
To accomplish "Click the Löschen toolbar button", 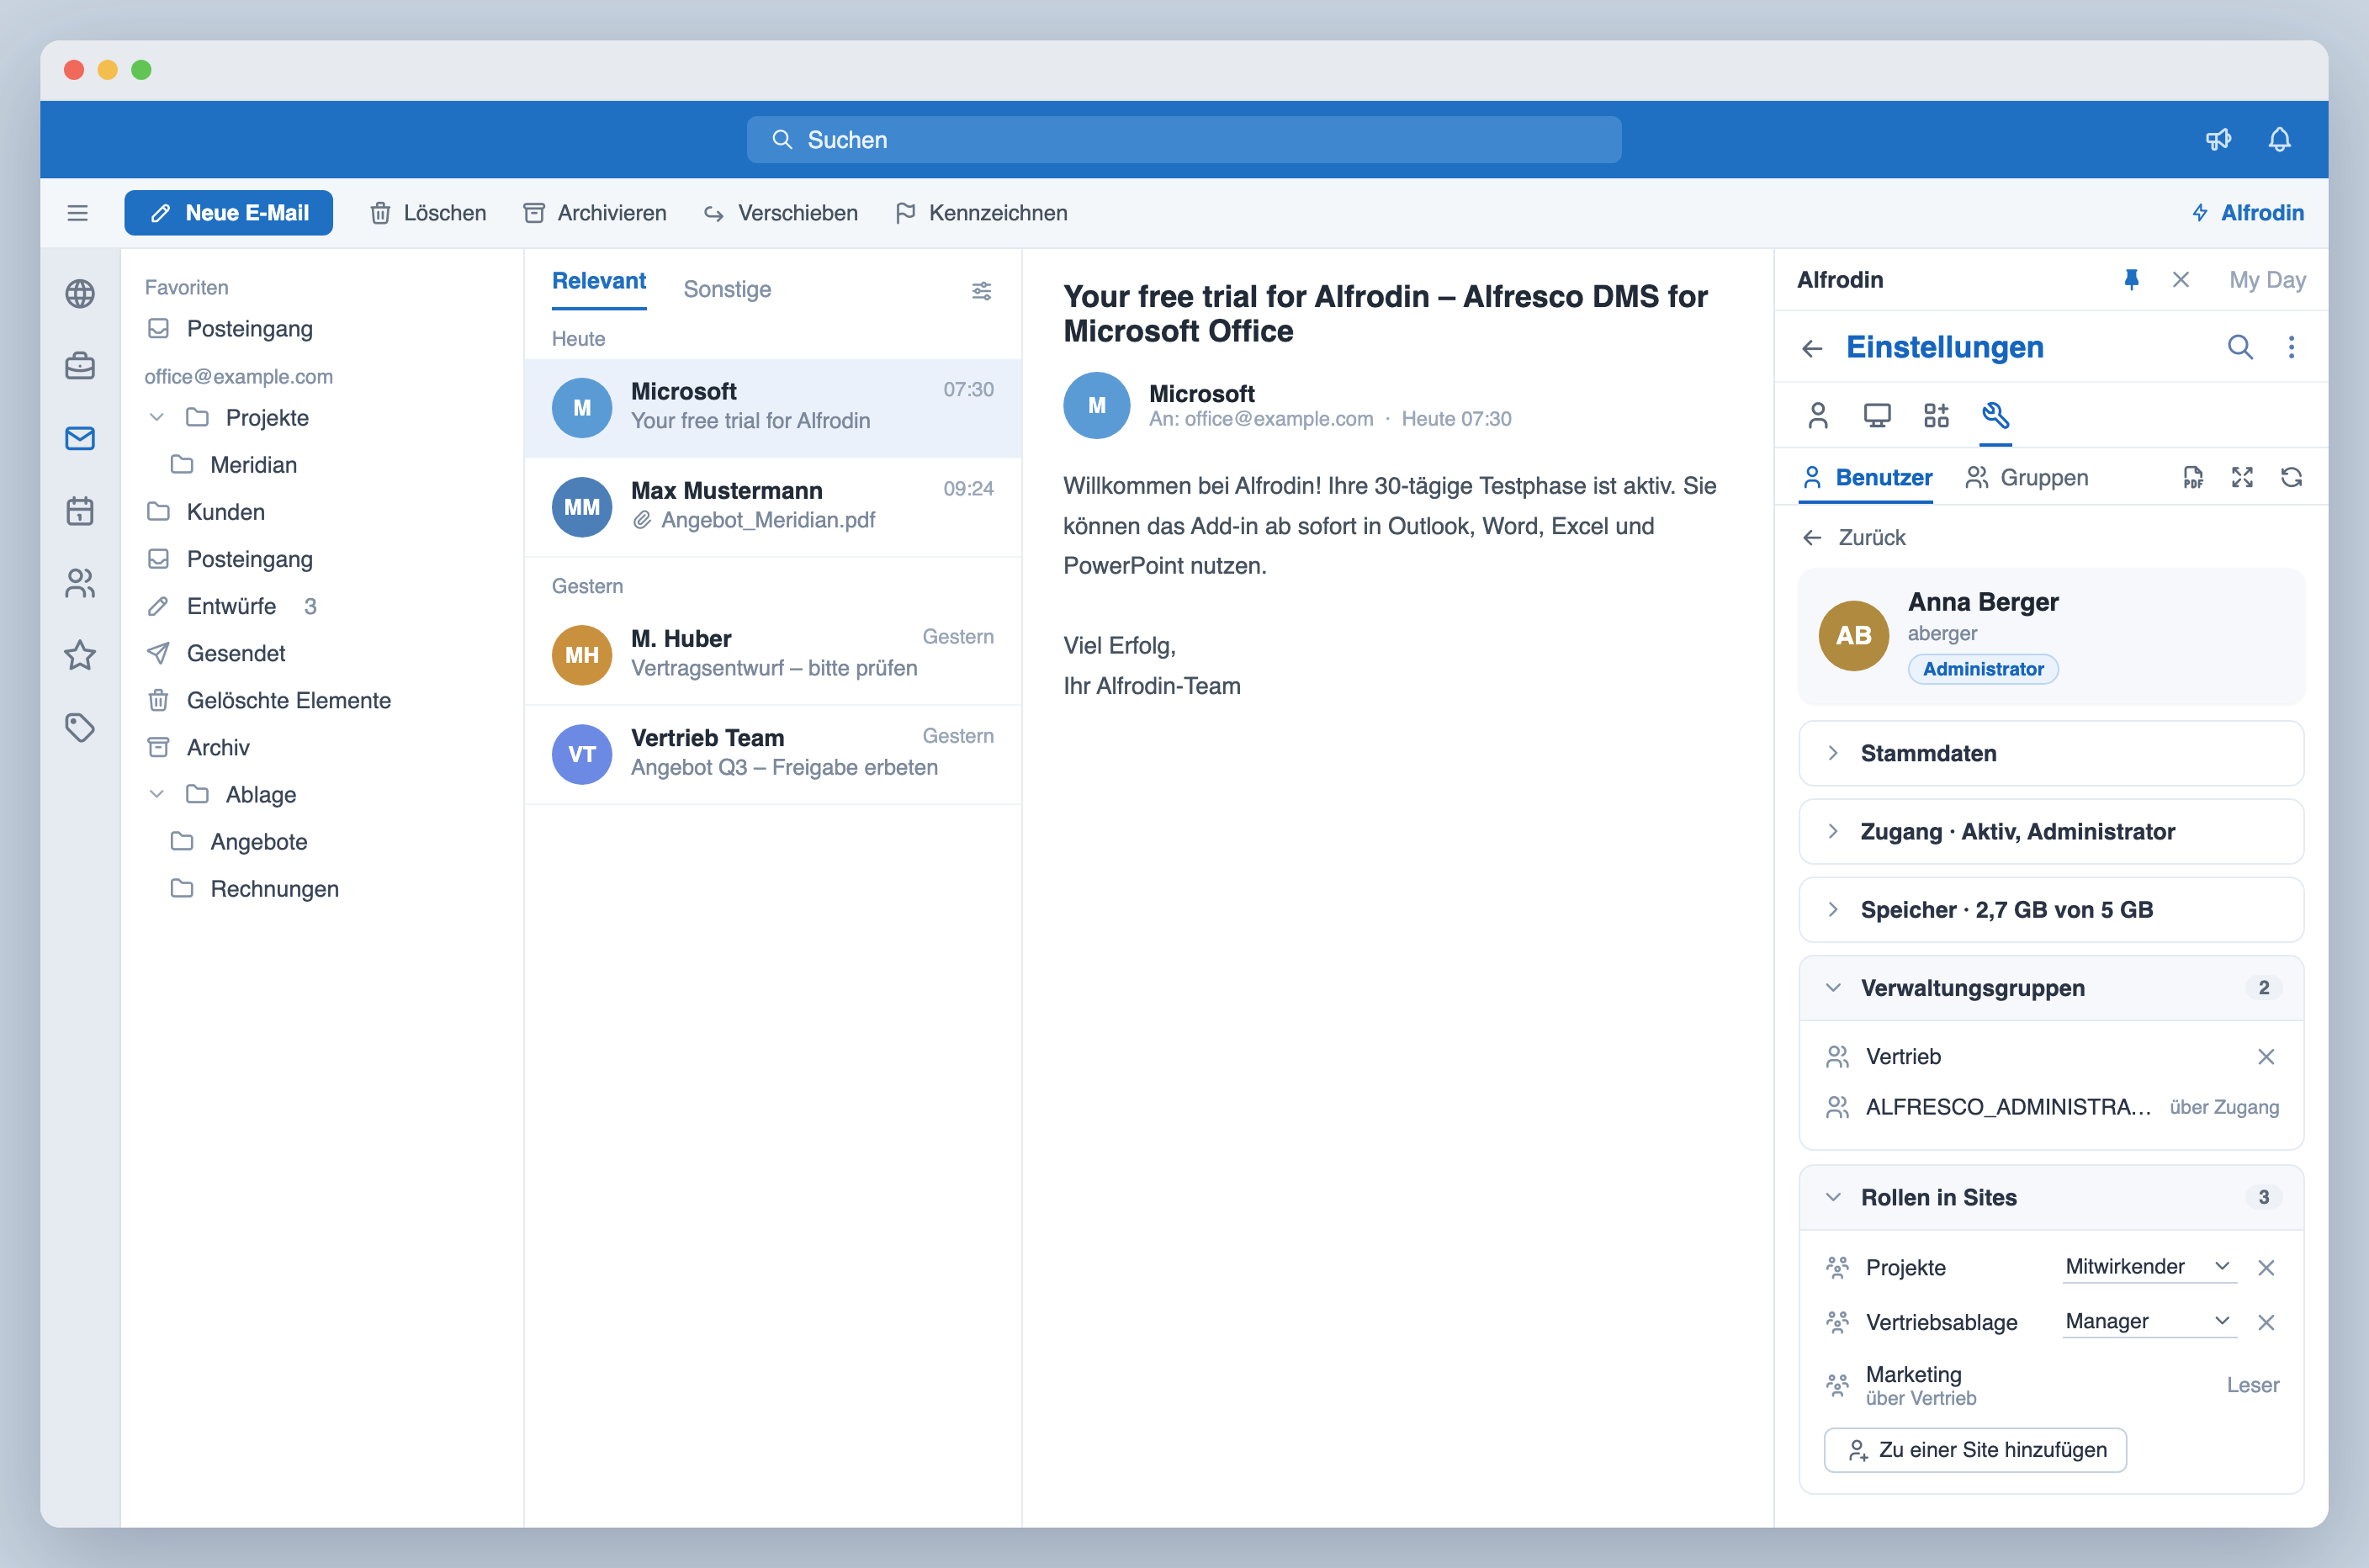I will tap(428, 213).
